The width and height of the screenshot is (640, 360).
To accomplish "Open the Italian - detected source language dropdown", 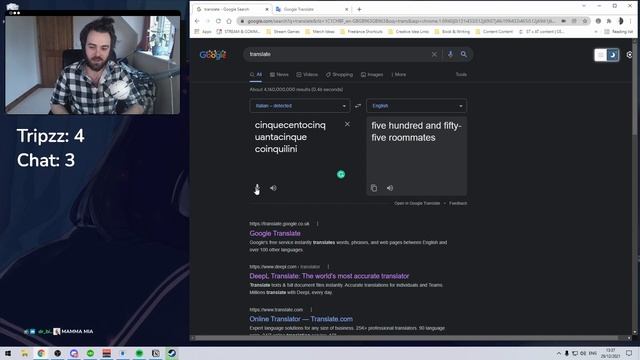I will pos(300,106).
